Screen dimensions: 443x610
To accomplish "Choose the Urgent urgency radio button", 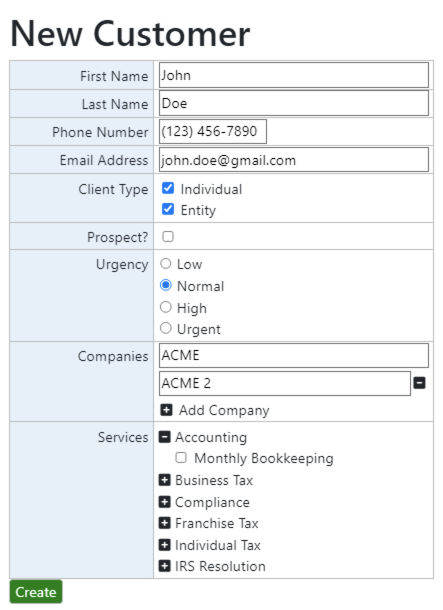I will [x=166, y=328].
